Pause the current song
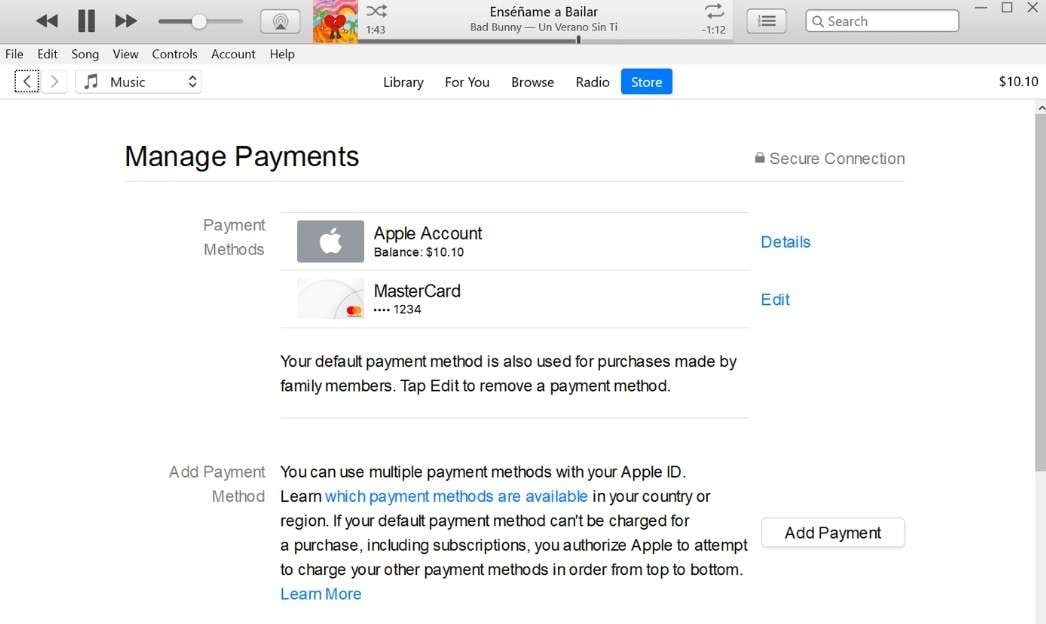Viewport: 1046px width, 624px height. click(86, 21)
